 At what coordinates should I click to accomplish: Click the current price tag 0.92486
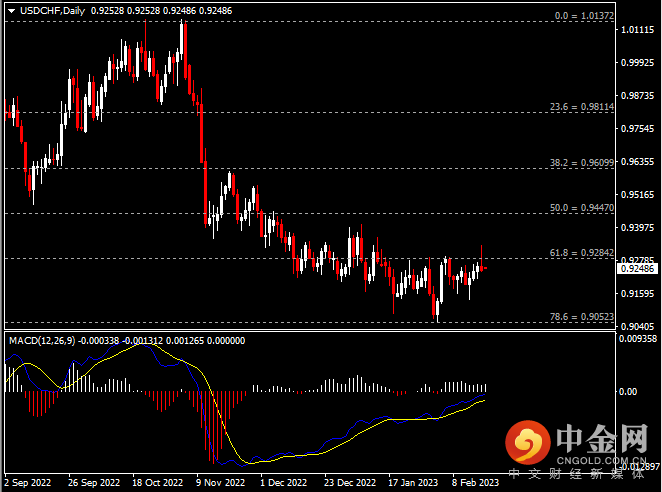[x=637, y=269]
